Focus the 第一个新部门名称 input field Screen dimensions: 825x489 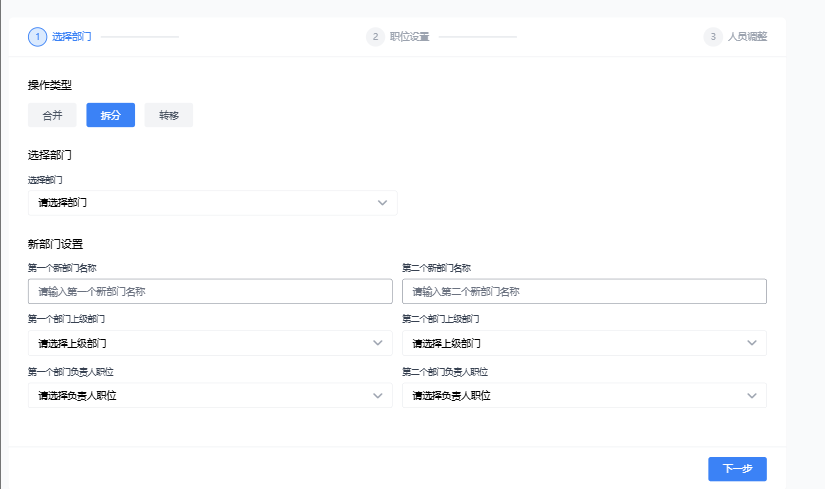(x=210, y=291)
